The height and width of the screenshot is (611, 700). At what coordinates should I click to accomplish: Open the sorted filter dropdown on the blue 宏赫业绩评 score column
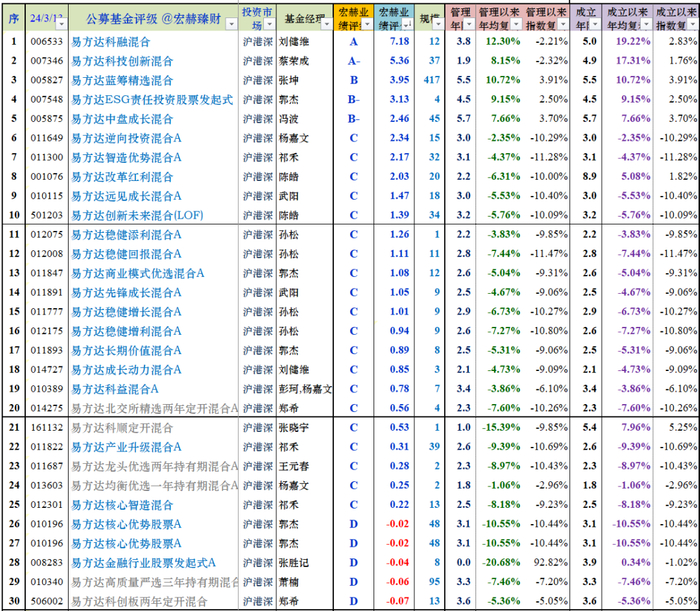pyautogui.click(x=407, y=25)
